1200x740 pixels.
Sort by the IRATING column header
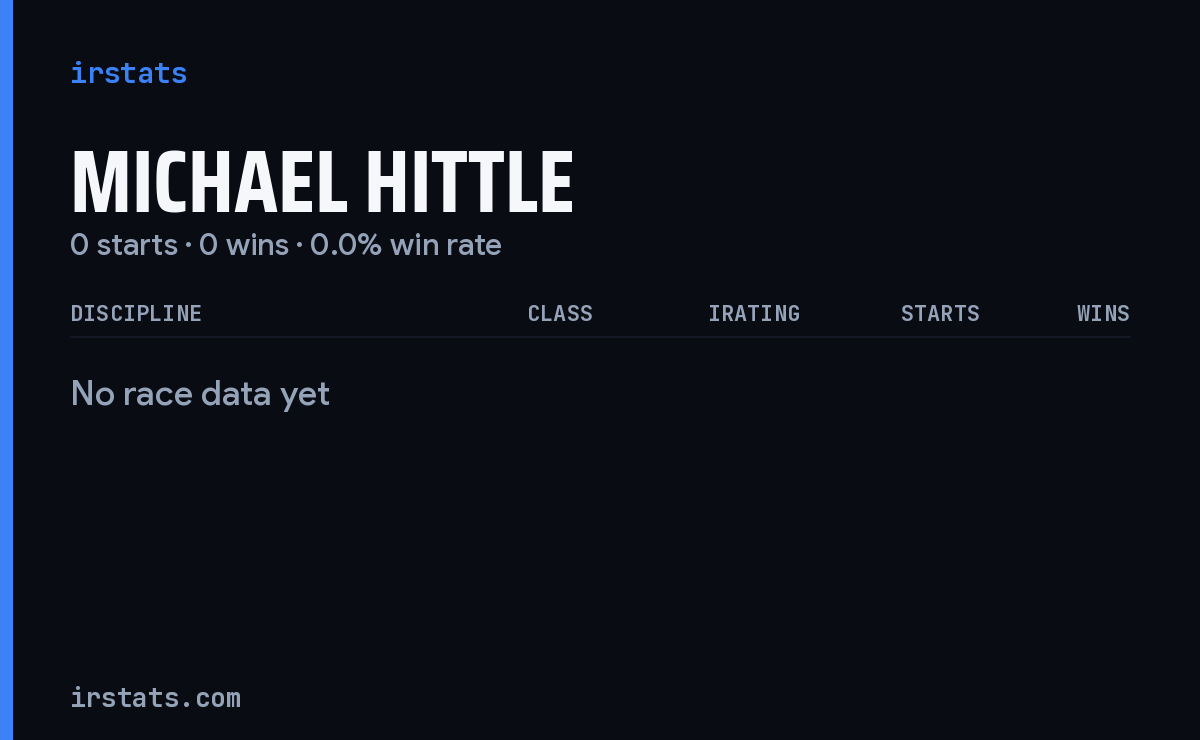[x=754, y=313]
